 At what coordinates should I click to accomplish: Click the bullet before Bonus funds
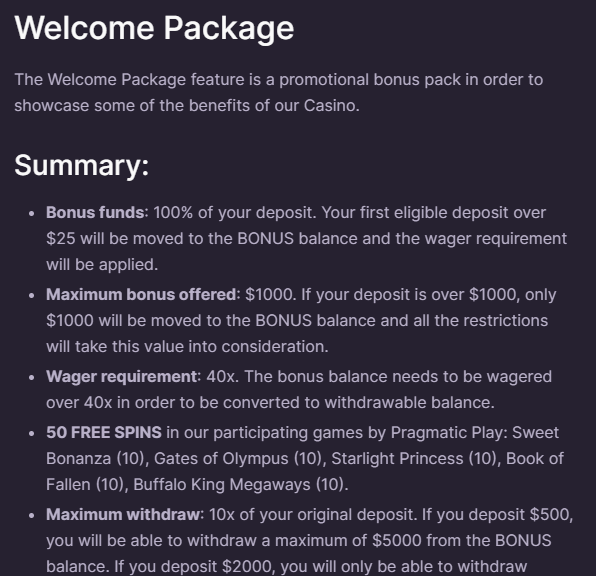32,214
